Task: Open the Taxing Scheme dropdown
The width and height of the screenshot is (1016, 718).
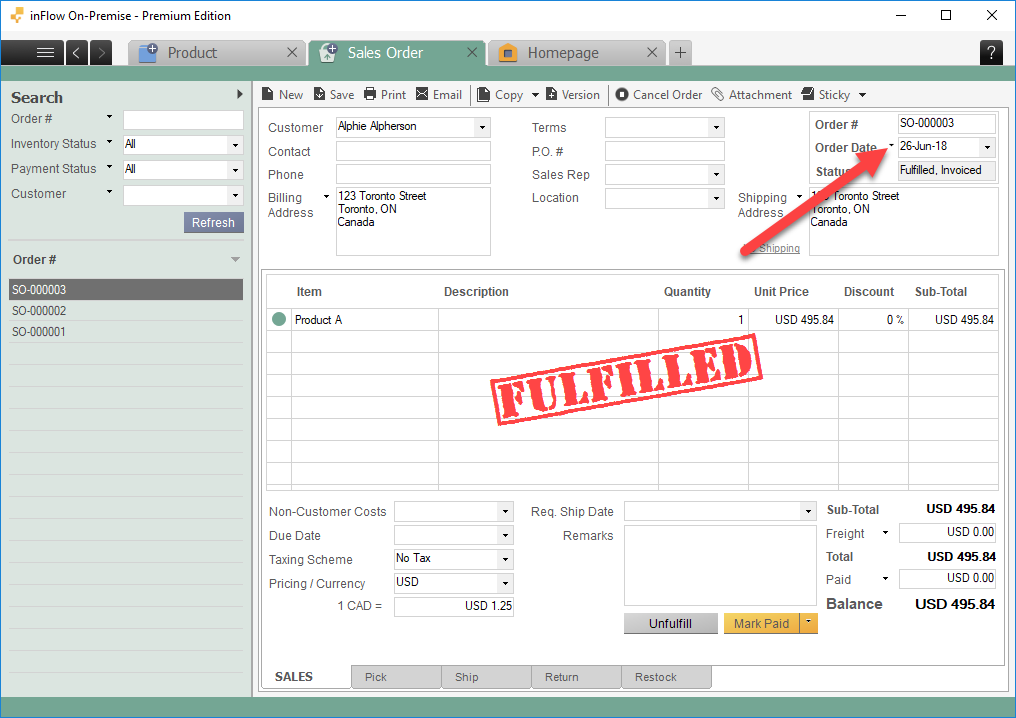Action: click(x=505, y=560)
